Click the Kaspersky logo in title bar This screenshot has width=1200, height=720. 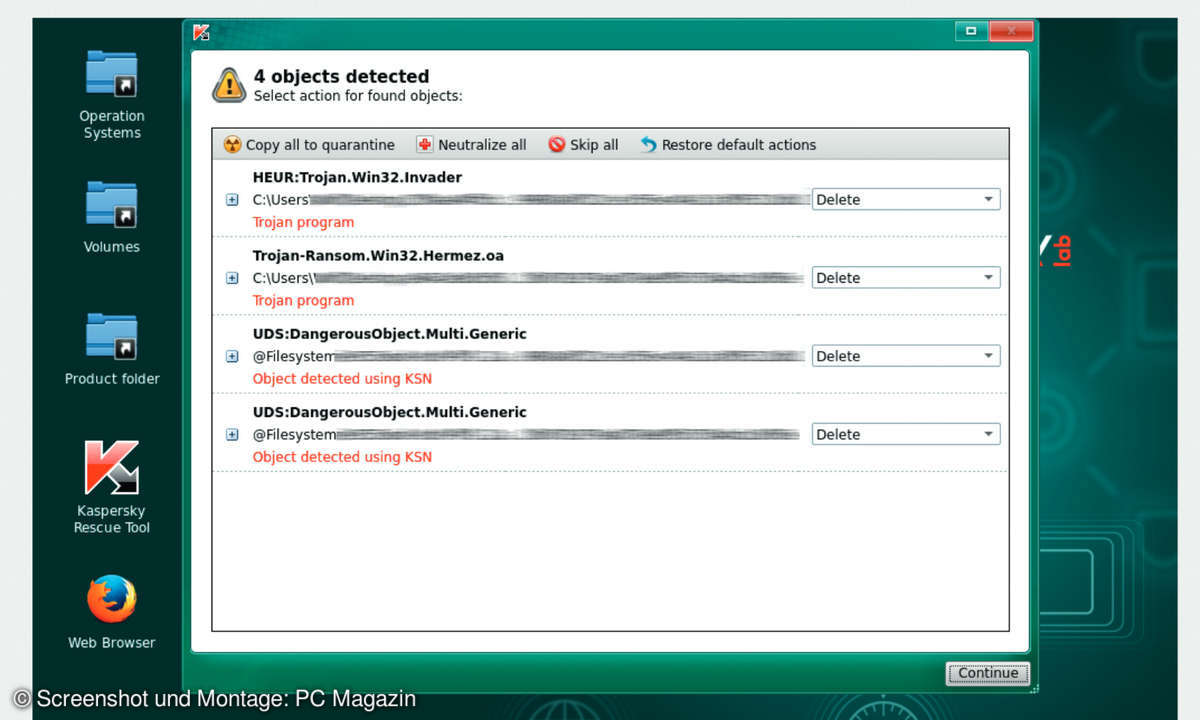point(201,32)
